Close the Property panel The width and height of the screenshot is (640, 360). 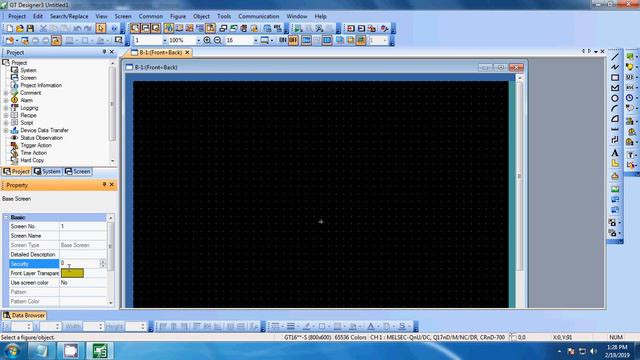(x=112, y=185)
